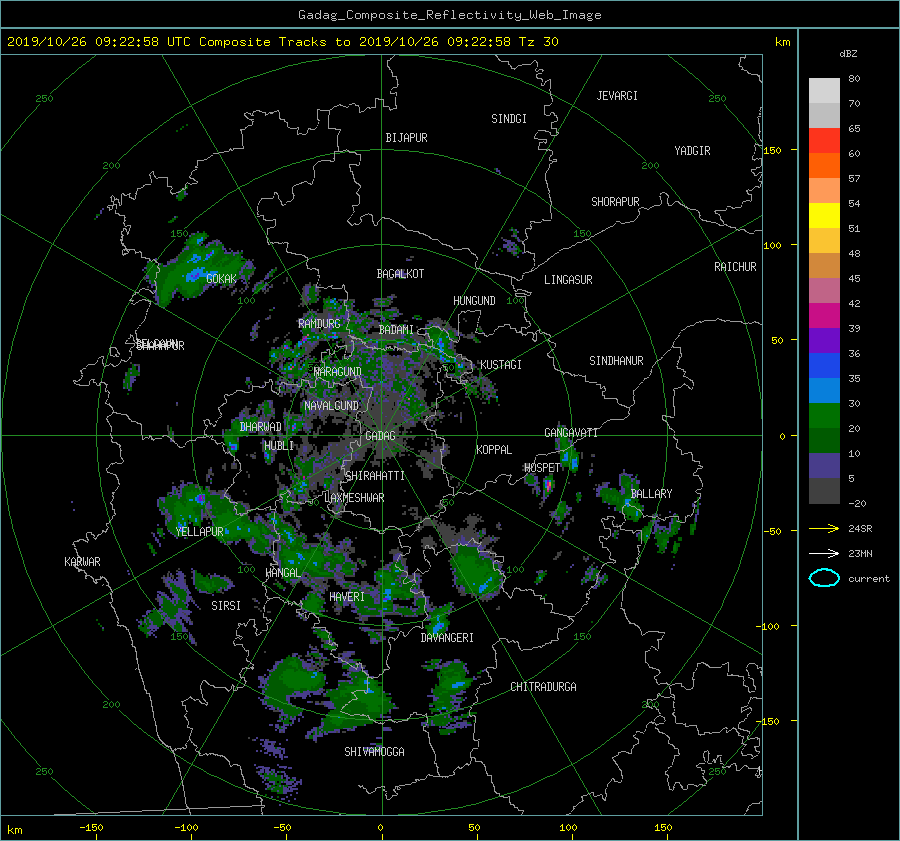
Task: Point at the KOPPAL label
Action: 494,450
